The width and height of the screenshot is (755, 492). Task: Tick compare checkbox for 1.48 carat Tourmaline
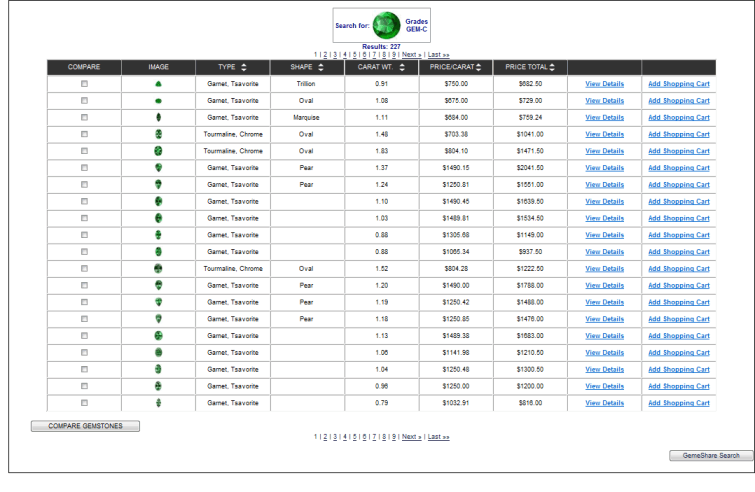tap(84, 134)
